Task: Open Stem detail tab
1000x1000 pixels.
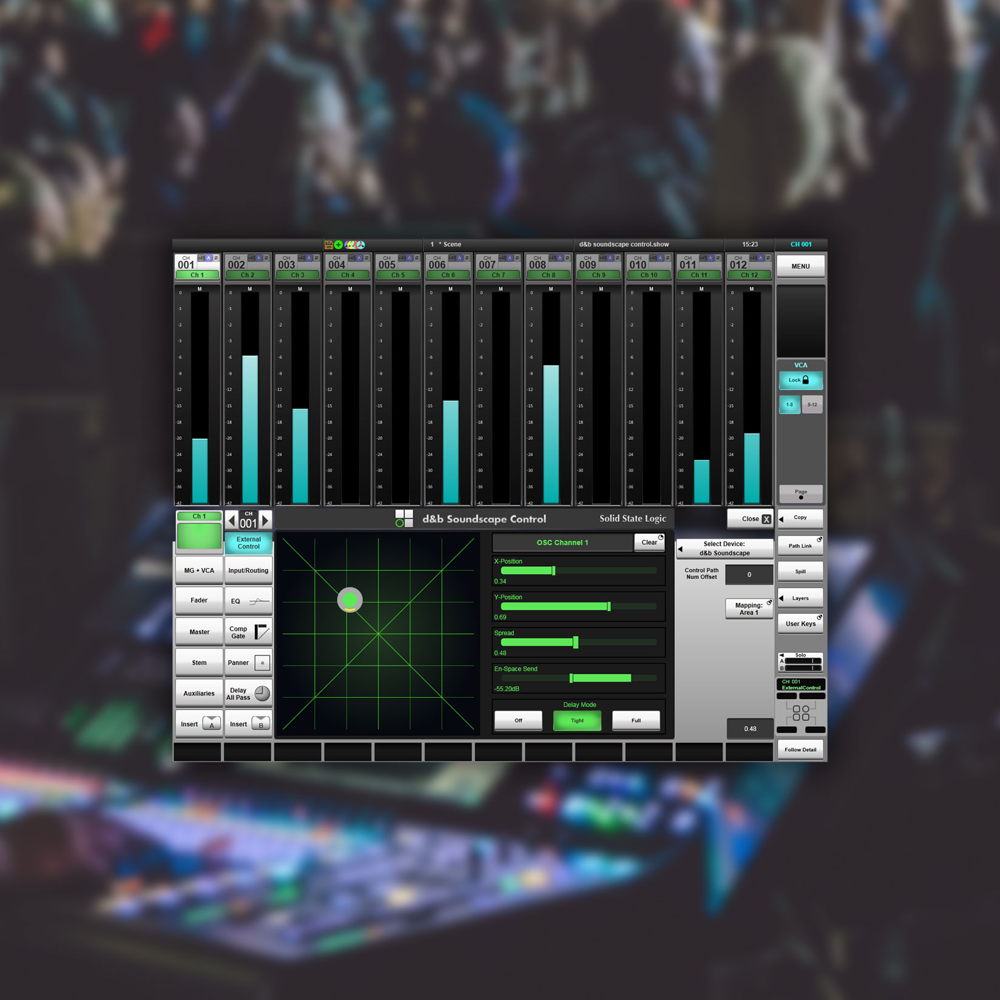Action: [x=199, y=663]
